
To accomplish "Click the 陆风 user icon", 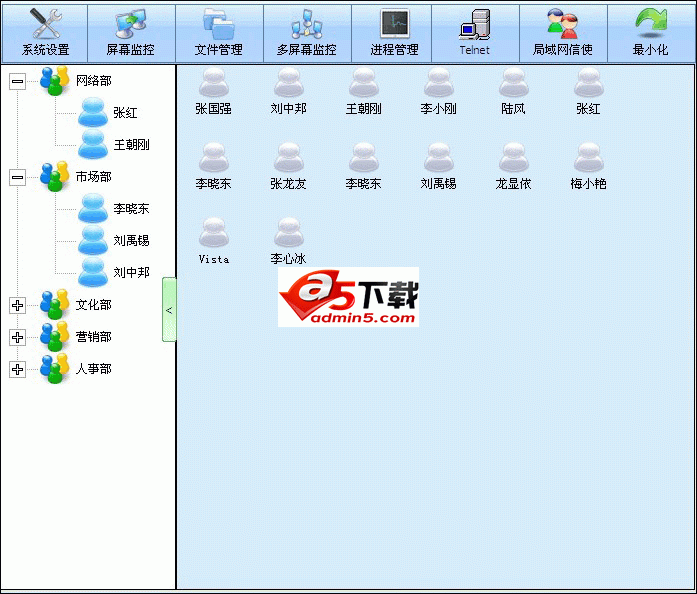I will [514, 92].
